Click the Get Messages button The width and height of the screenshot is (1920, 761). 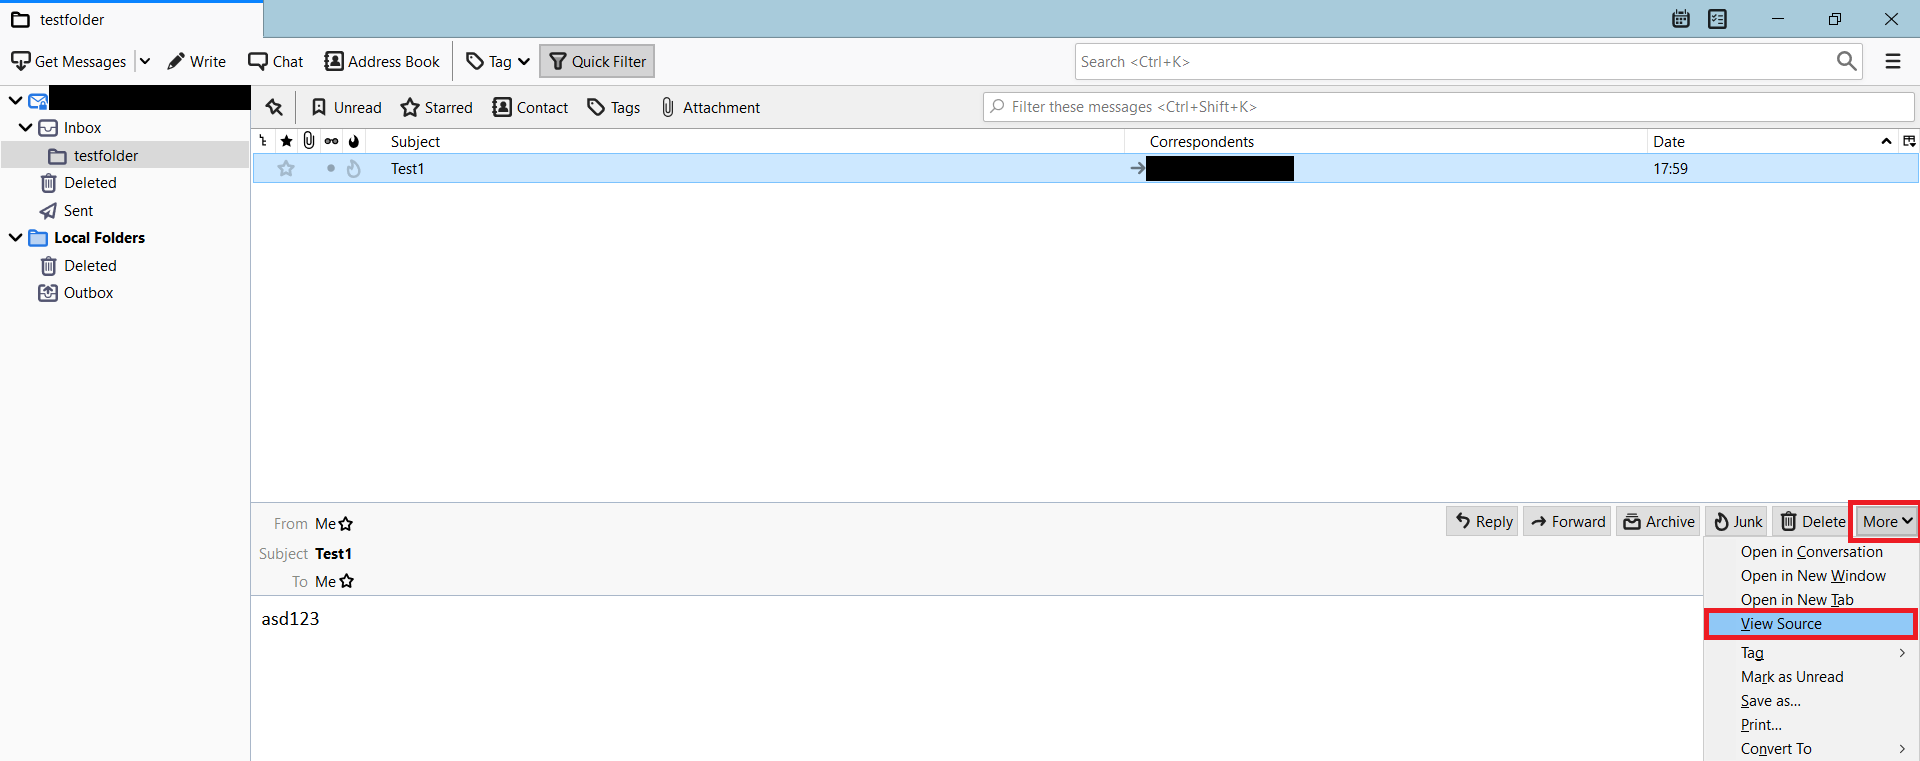pos(69,61)
